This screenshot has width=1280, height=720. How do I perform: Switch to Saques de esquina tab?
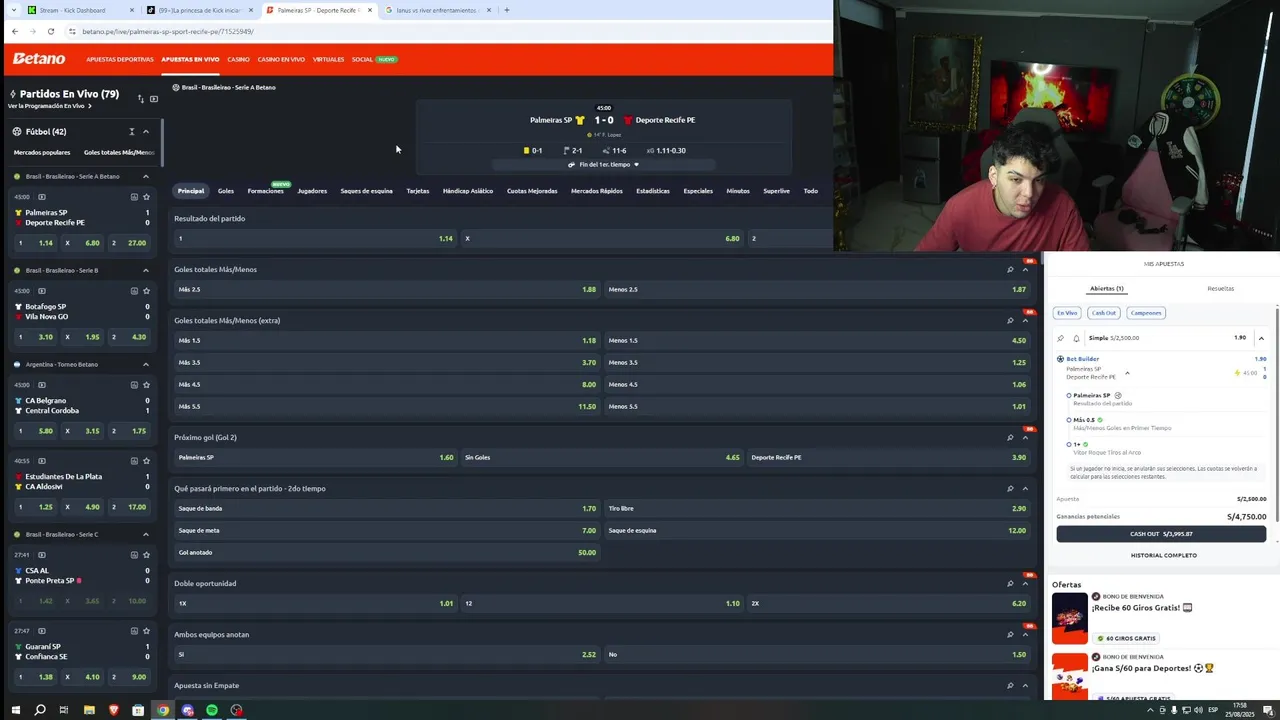(x=366, y=191)
